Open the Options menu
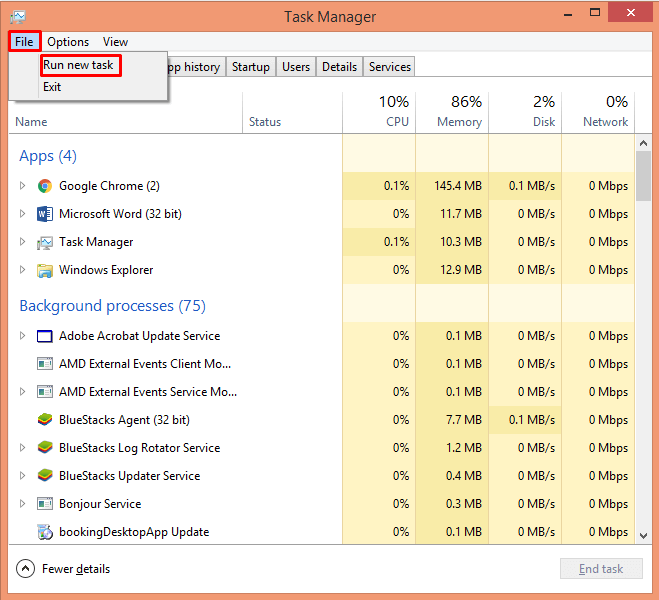The width and height of the screenshot is (659, 600). (68, 42)
